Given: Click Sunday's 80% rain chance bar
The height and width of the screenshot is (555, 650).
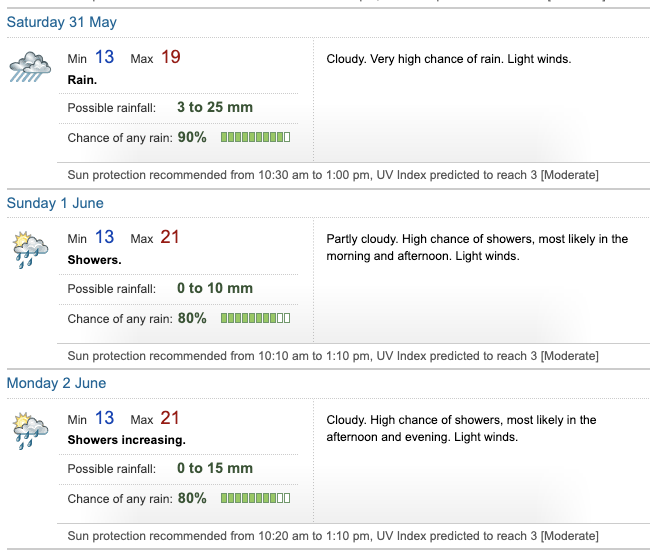Looking at the screenshot, I should (x=255, y=318).
